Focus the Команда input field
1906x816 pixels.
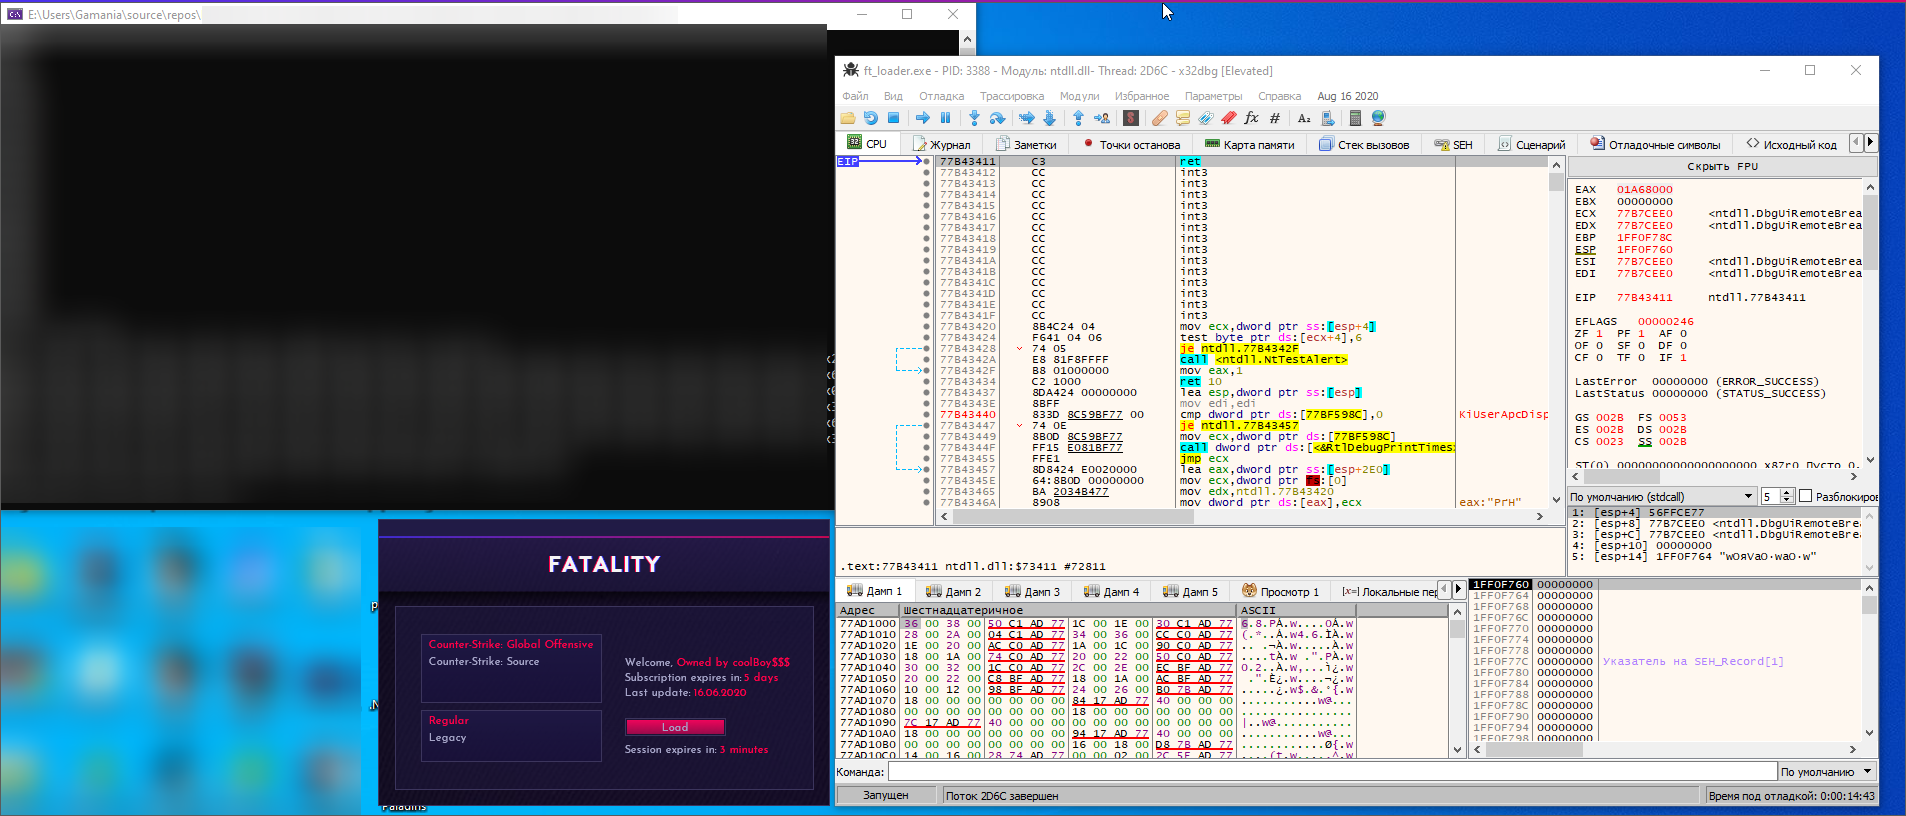click(1331, 772)
